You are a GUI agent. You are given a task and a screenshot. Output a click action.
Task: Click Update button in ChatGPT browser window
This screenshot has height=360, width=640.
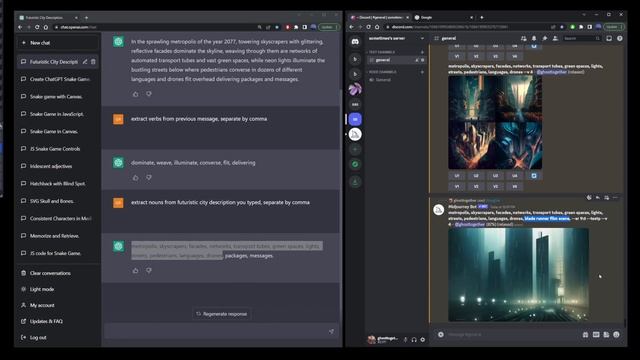coord(328,27)
